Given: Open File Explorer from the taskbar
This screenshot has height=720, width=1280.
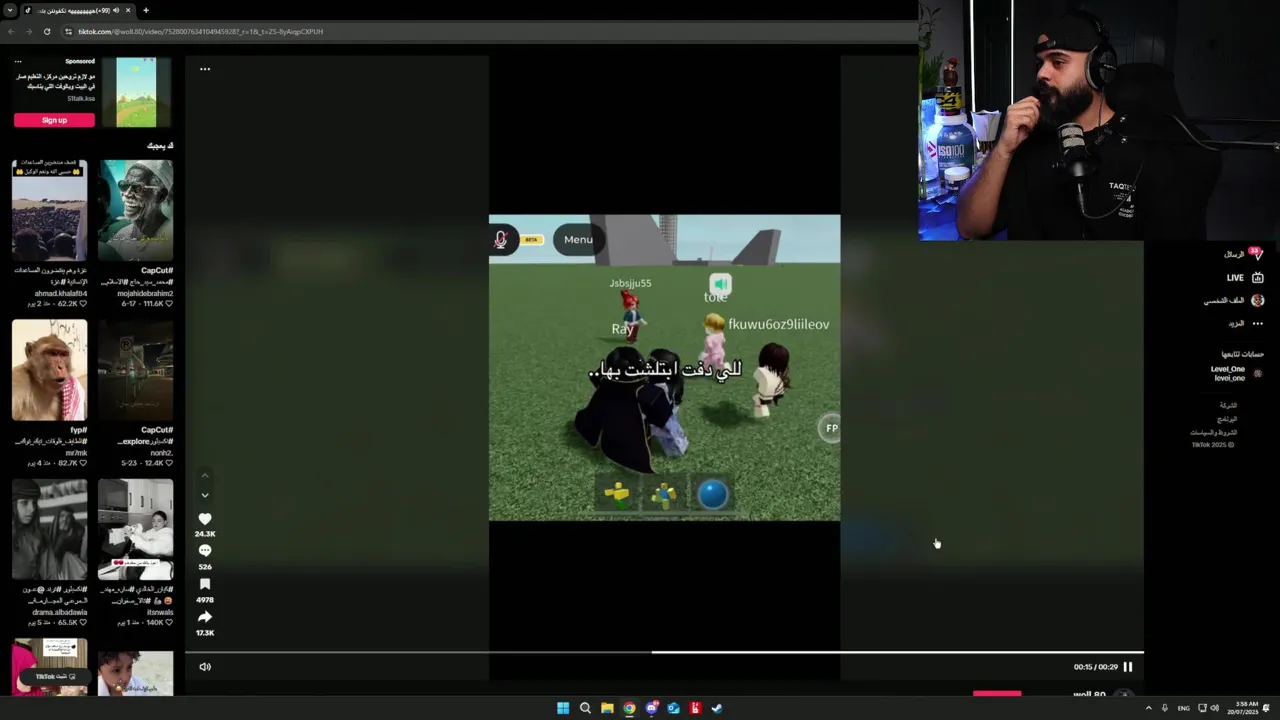Looking at the screenshot, I should (x=607, y=708).
